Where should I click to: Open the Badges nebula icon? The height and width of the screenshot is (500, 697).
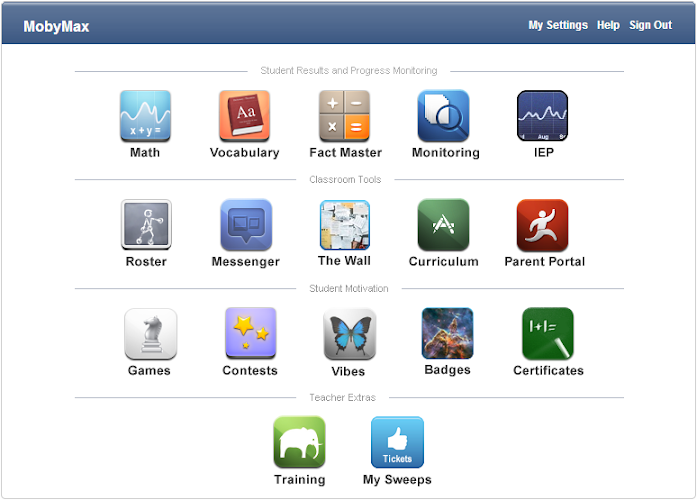tap(448, 333)
